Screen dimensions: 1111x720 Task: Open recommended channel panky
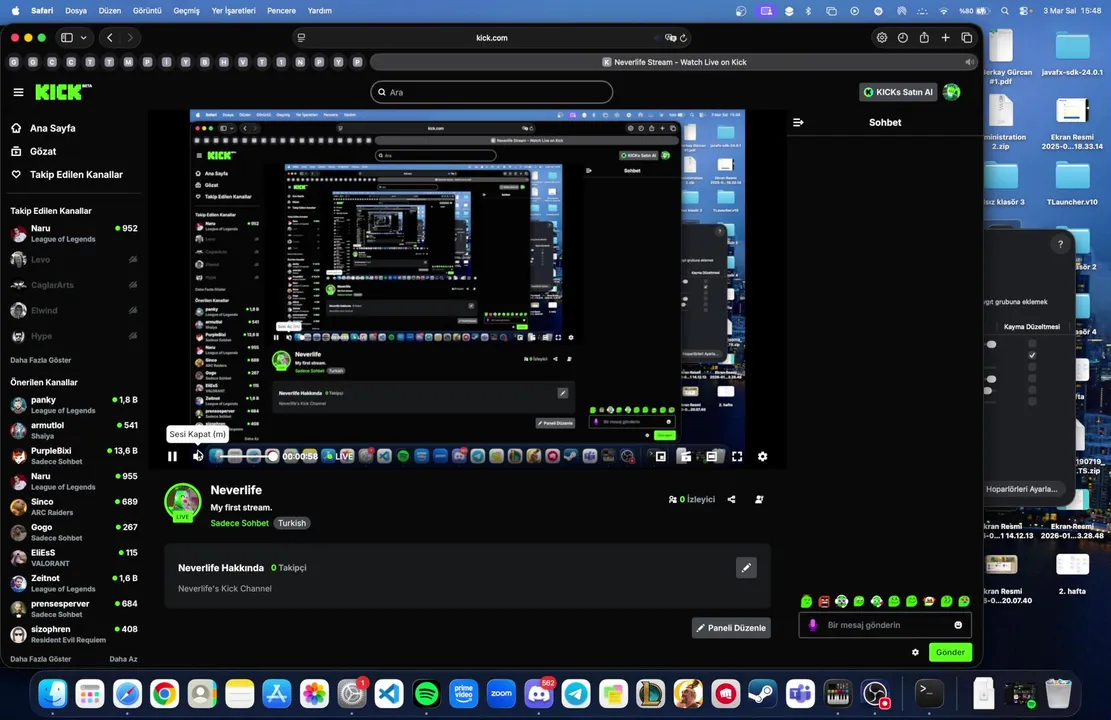74,405
